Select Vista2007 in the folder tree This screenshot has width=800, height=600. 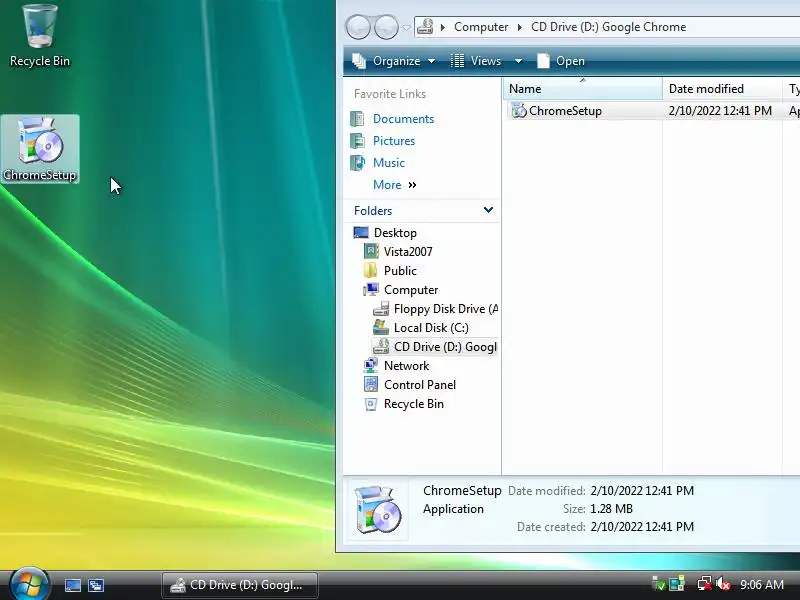(x=408, y=252)
